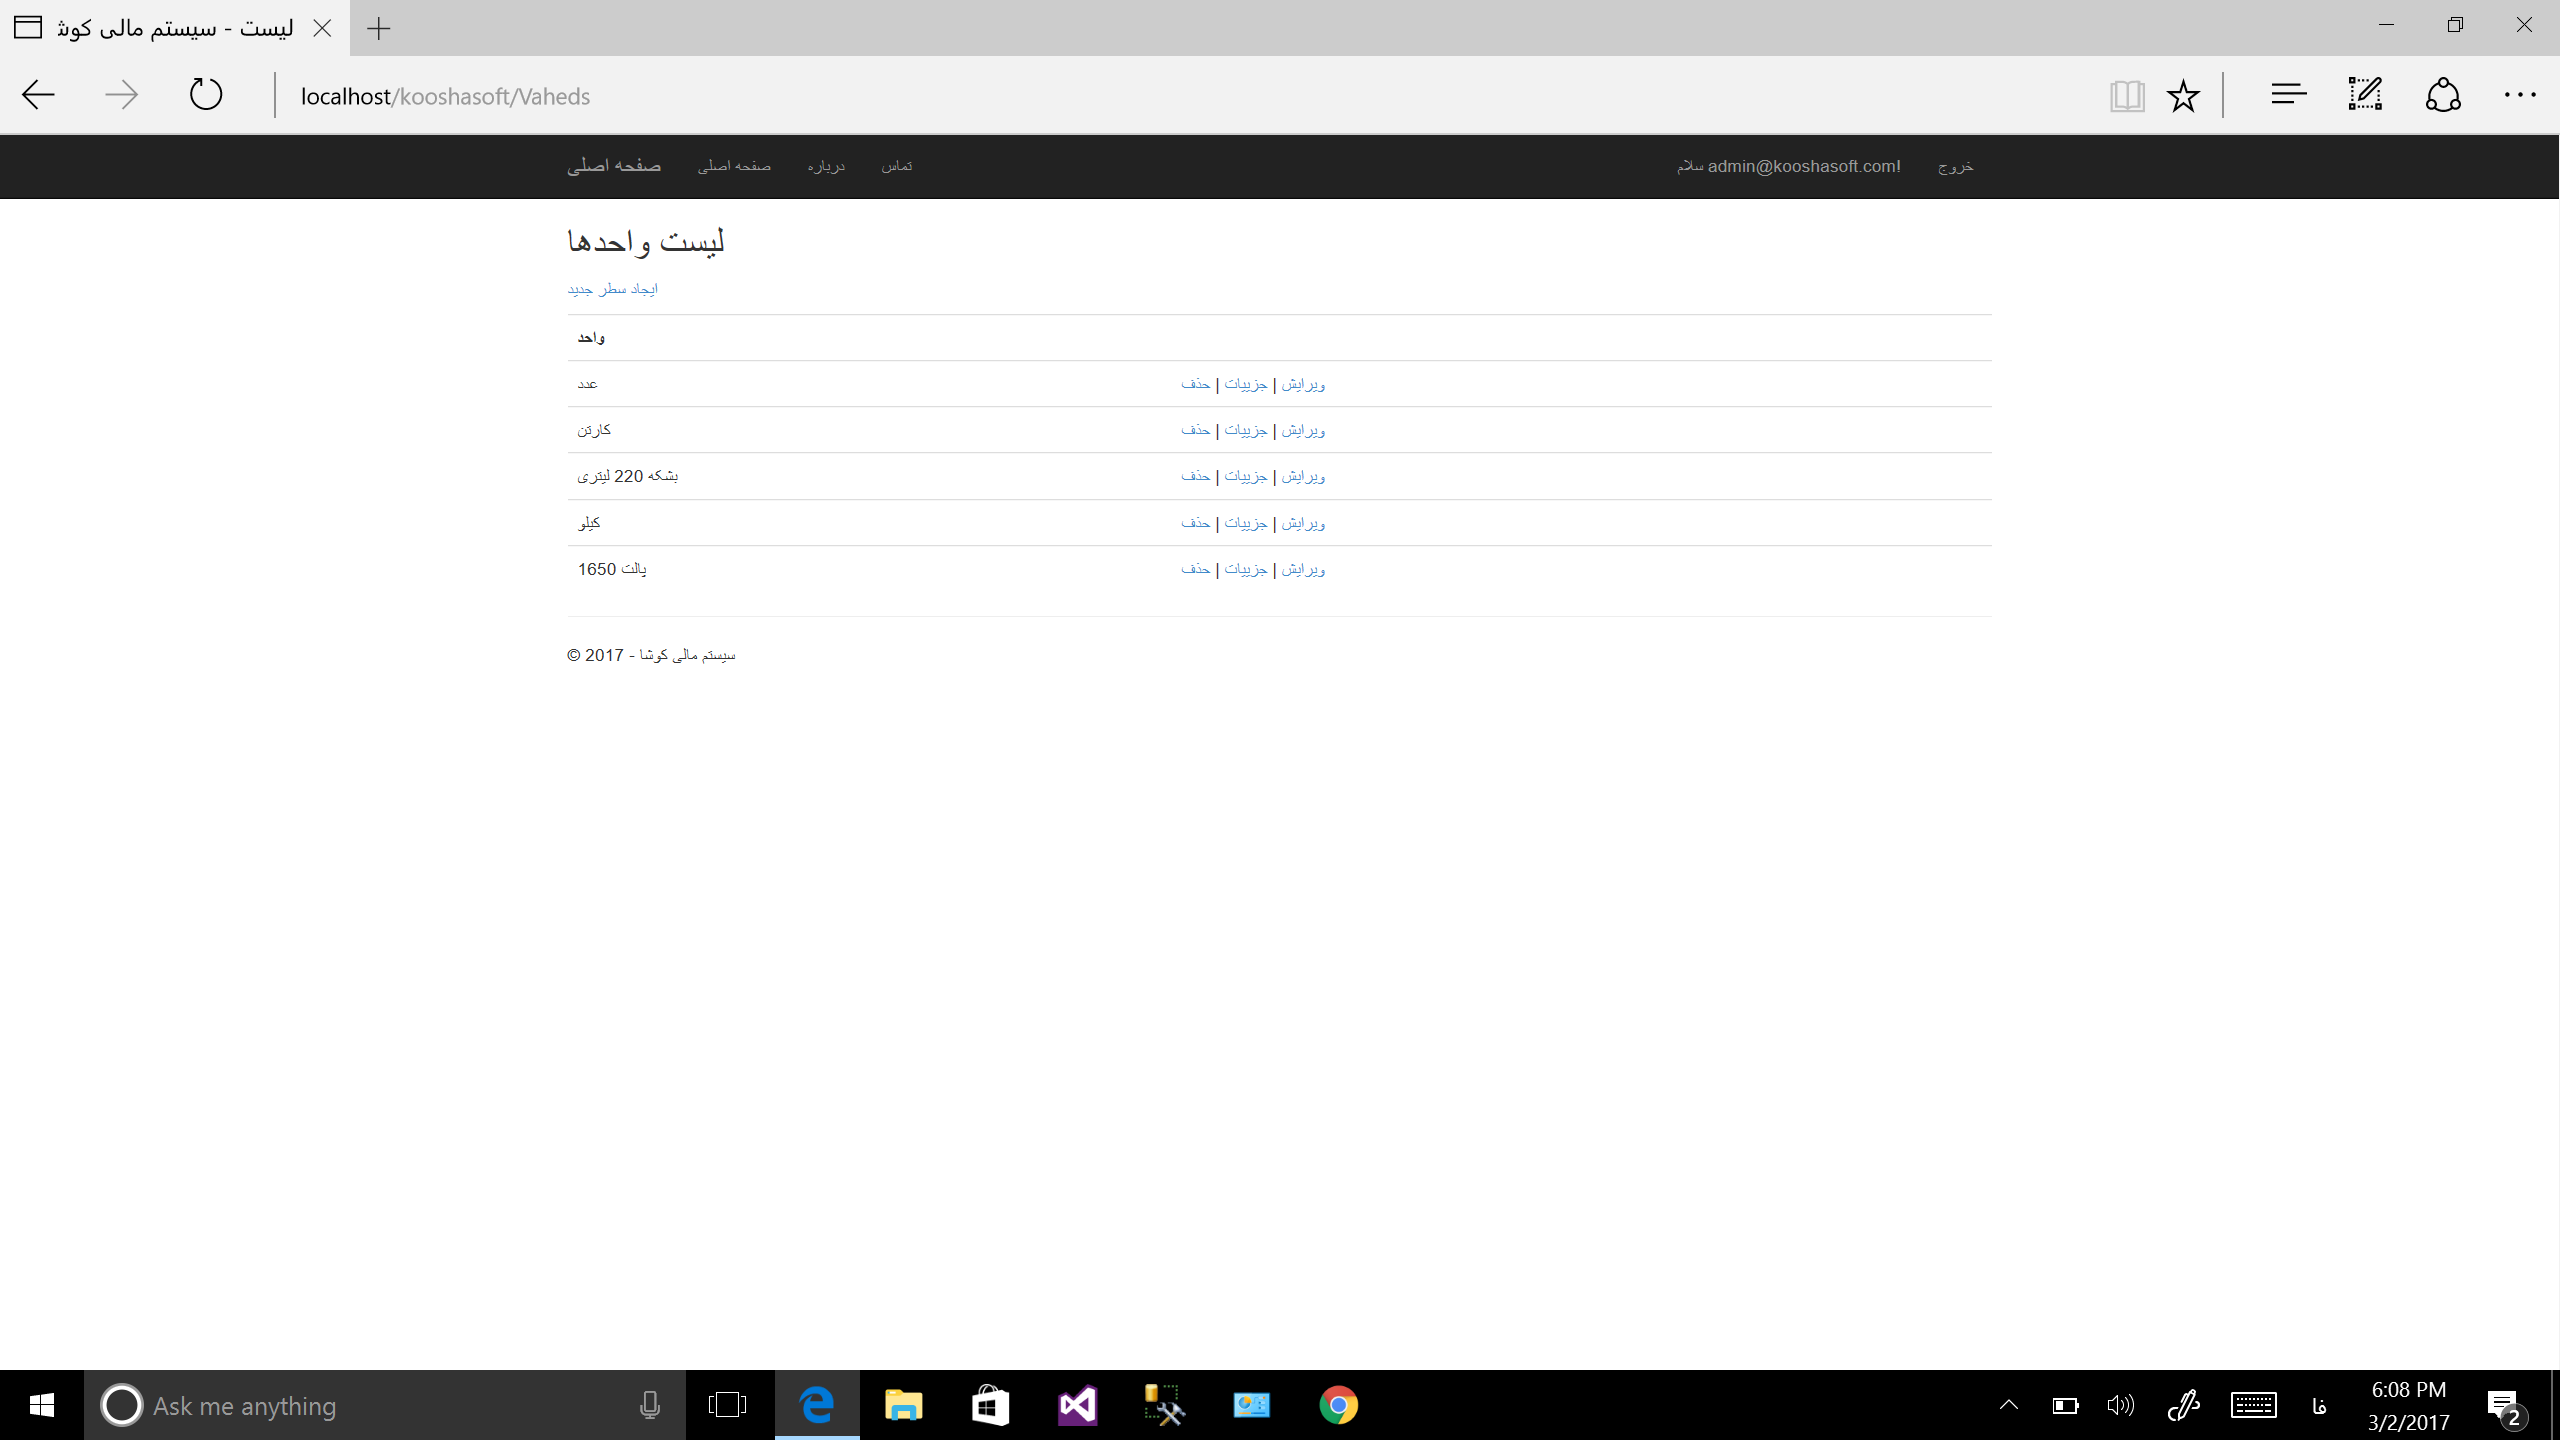This screenshot has width=2560, height=1440.
Task: Open the reading view book icon
Action: click(2126, 96)
